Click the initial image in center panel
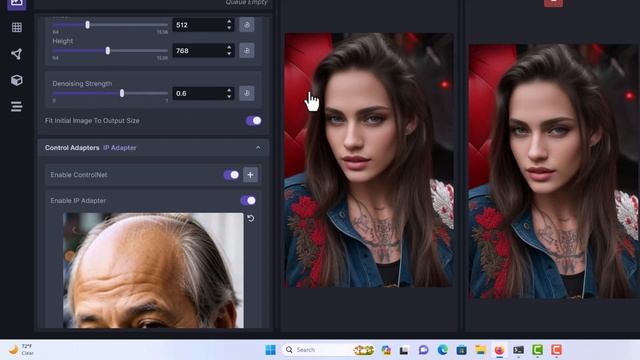 (x=369, y=160)
